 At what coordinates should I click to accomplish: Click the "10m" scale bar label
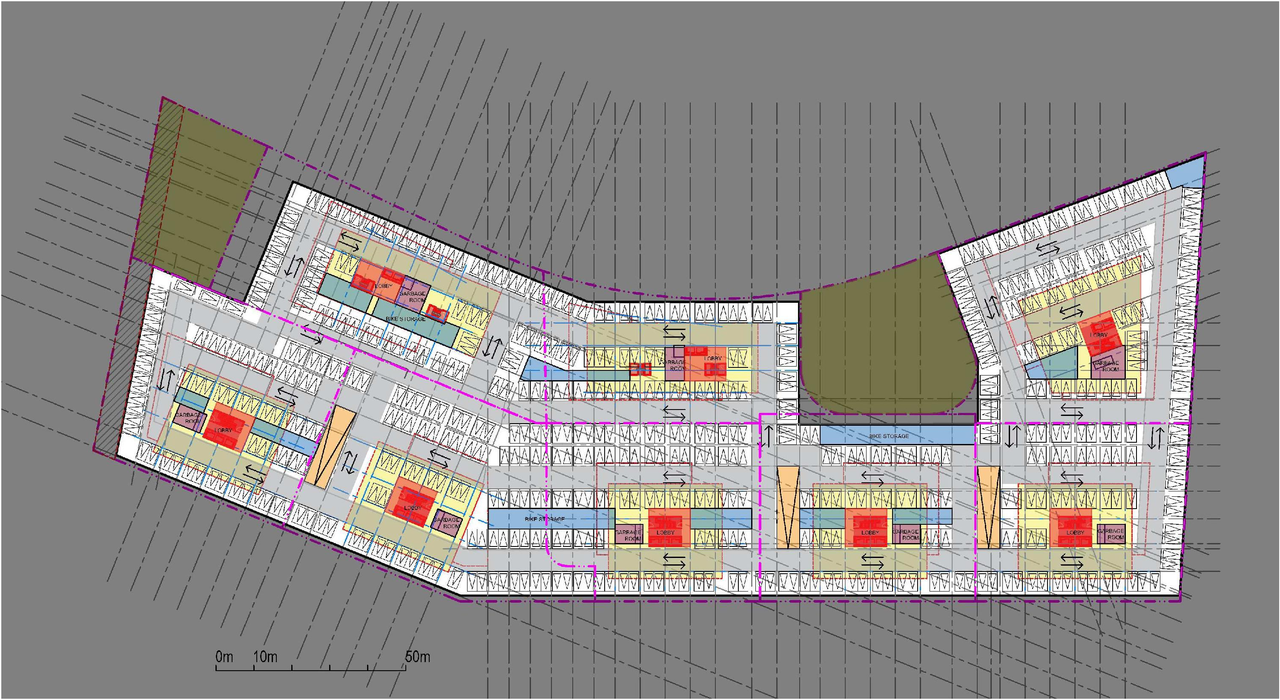tap(265, 657)
